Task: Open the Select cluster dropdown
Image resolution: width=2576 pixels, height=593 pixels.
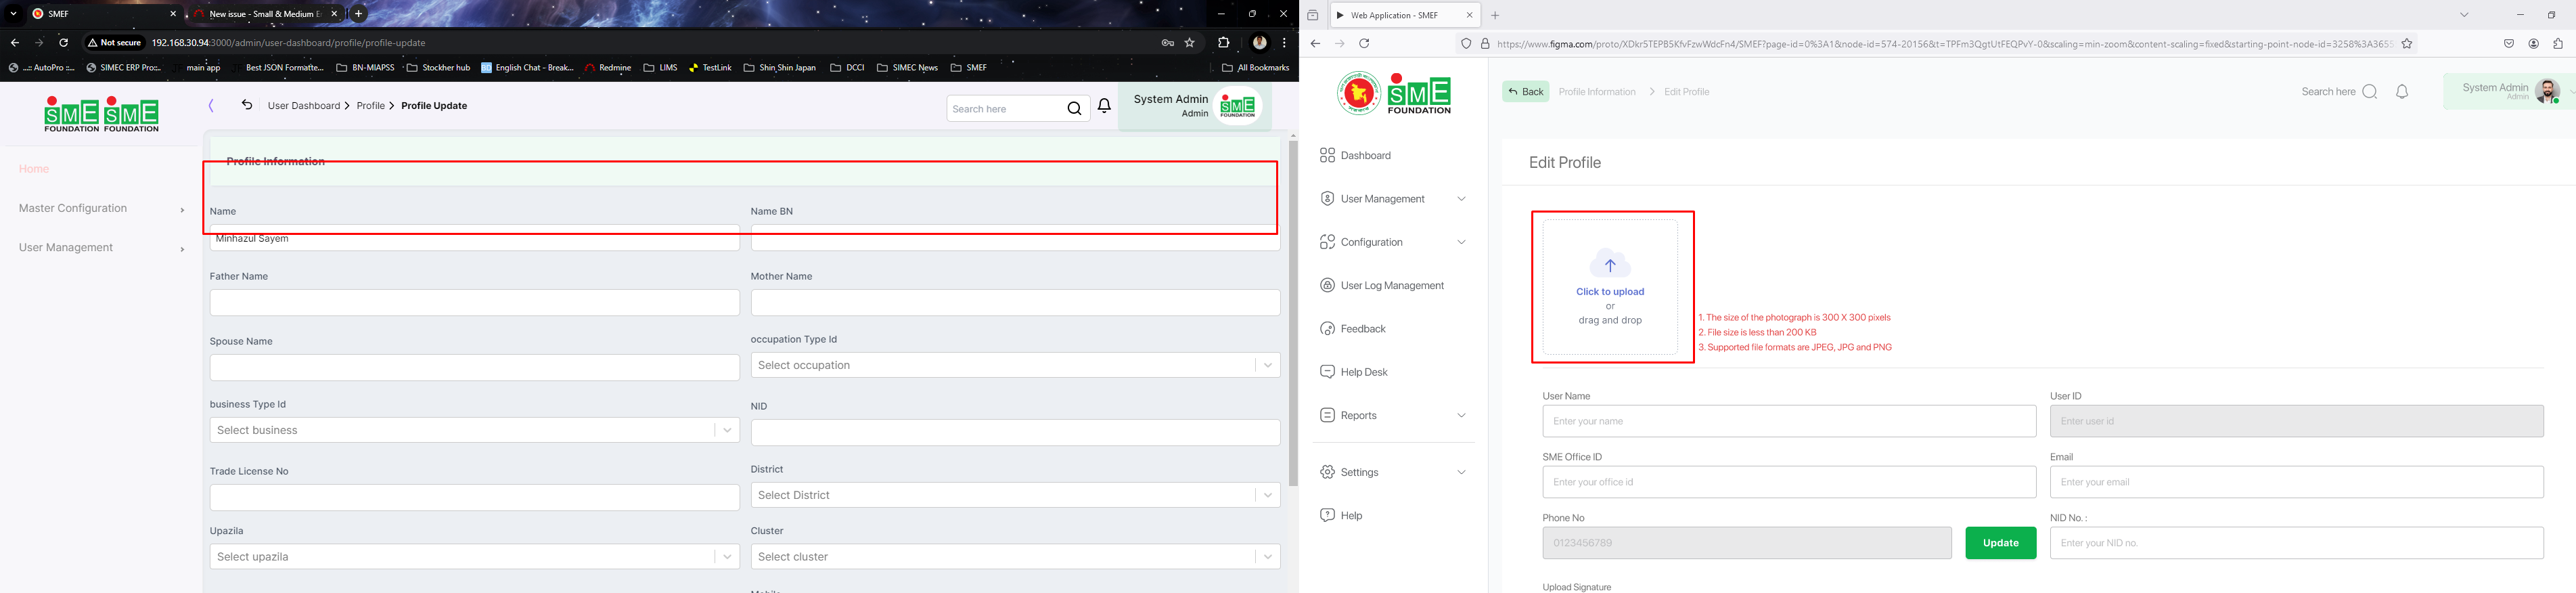Action: [x=1015, y=557]
